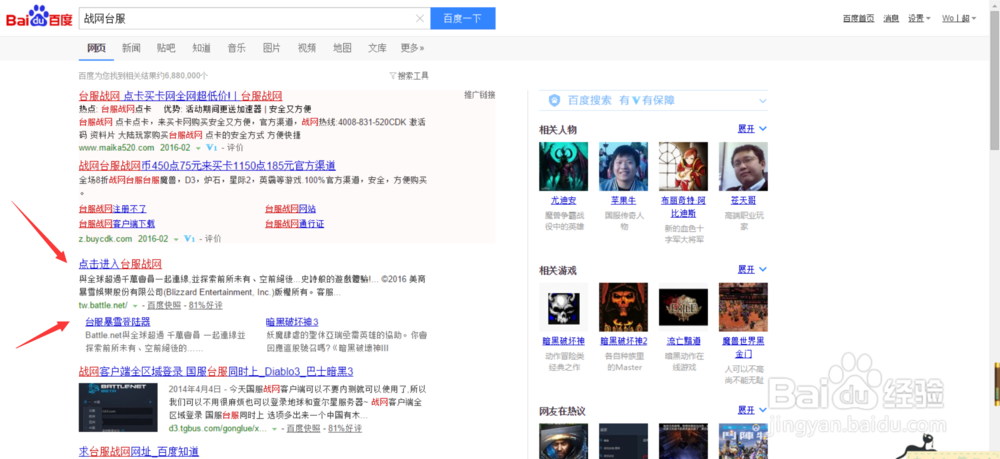This screenshot has height=459, width=1000.
Task: Click the 台服战网注册不了 link
Action: coord(112,208)
